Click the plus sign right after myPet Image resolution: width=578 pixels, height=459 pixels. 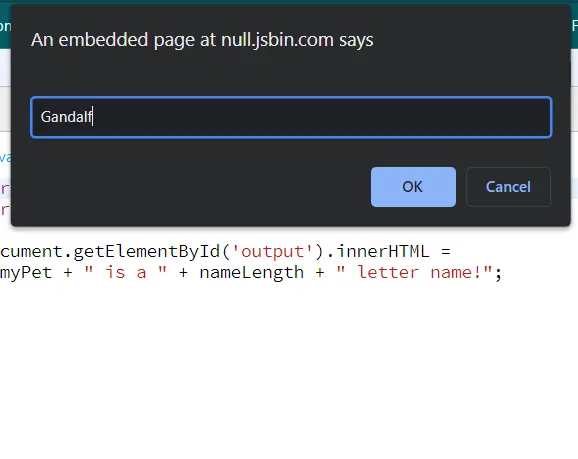point(68,273)
